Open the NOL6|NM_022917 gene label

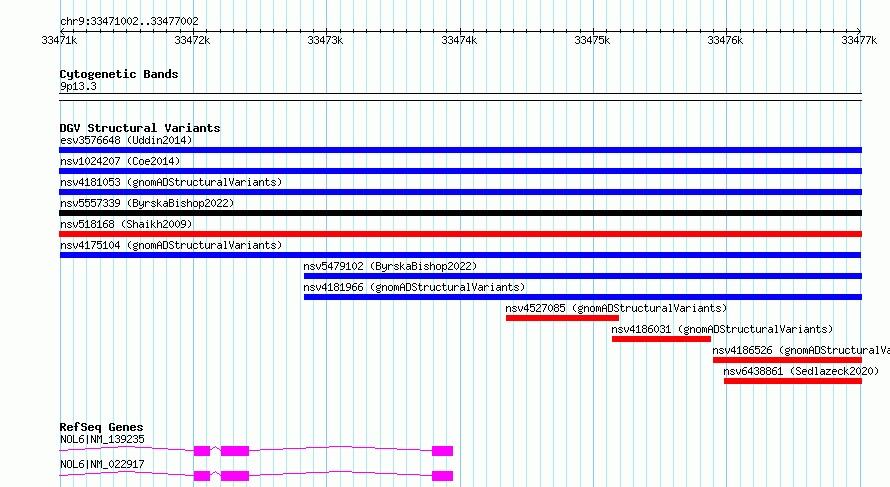coord(102,464)
